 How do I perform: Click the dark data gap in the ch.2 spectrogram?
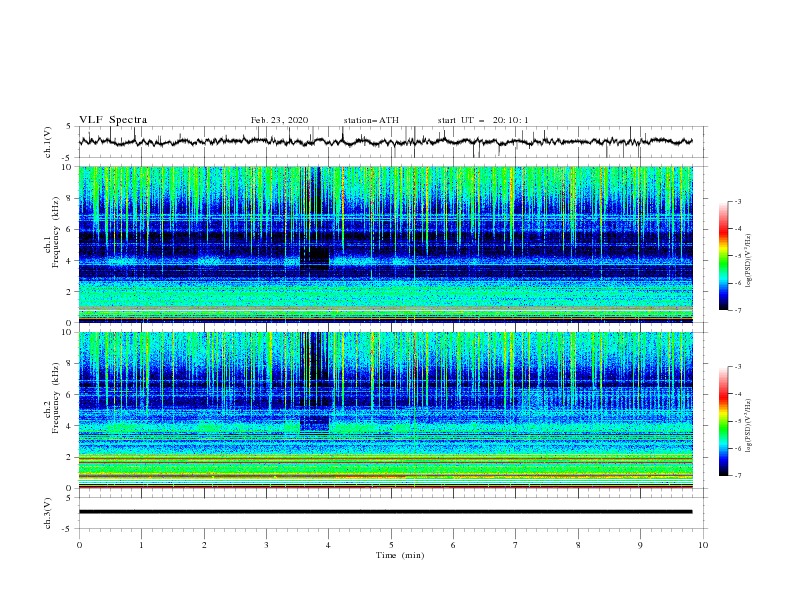click(314, 423)
